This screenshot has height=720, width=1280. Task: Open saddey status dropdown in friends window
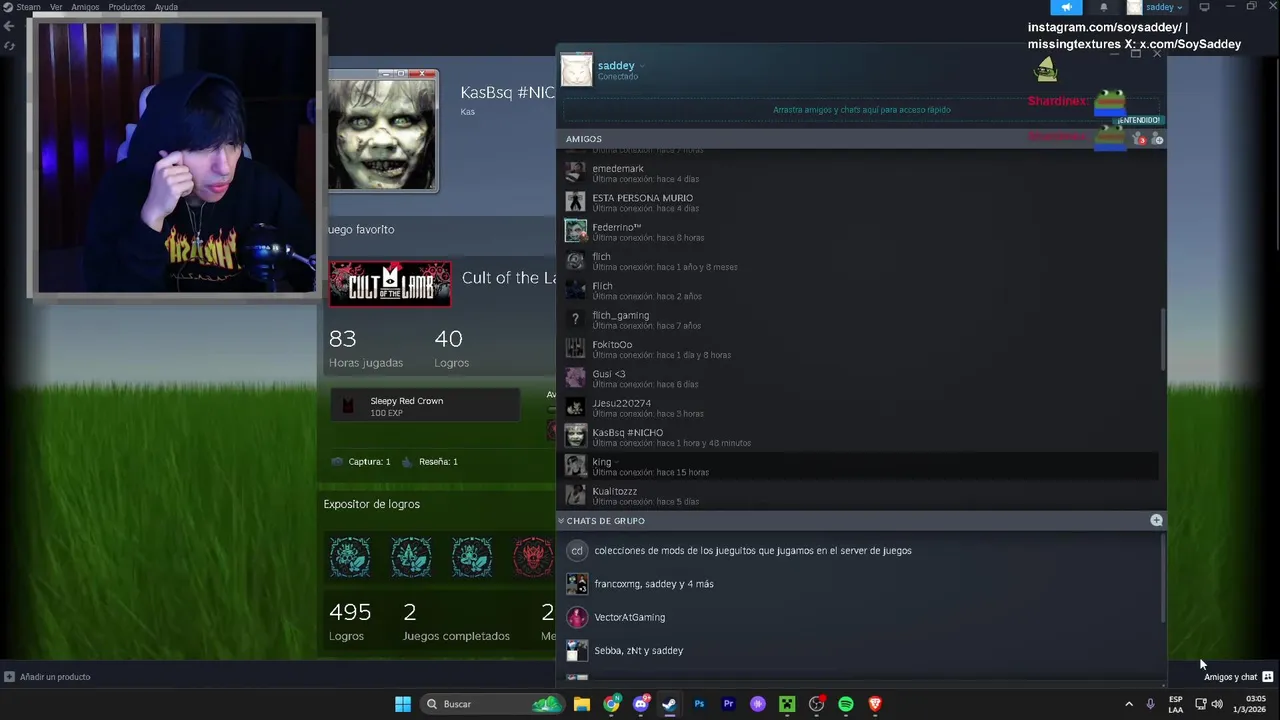(x=641, y=66)
